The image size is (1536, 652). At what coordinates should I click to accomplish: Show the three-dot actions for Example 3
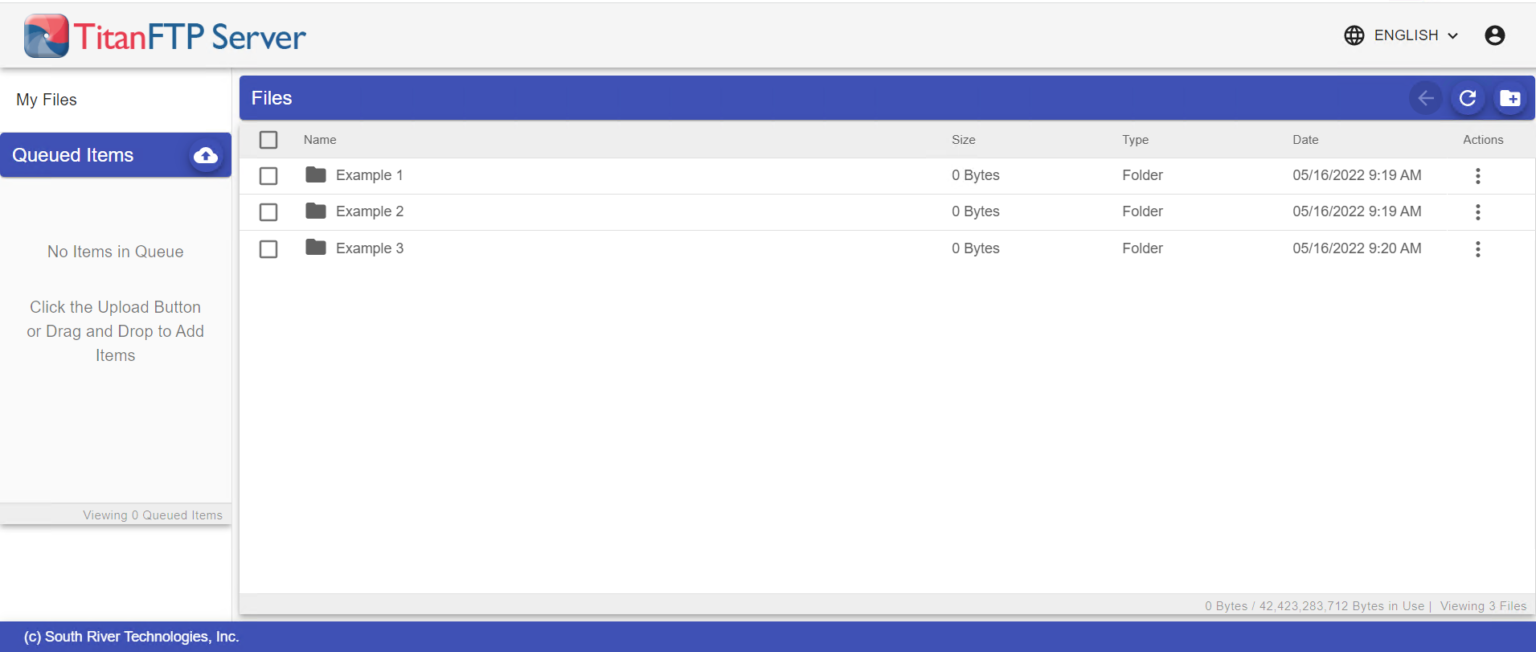coord(1477,249)
